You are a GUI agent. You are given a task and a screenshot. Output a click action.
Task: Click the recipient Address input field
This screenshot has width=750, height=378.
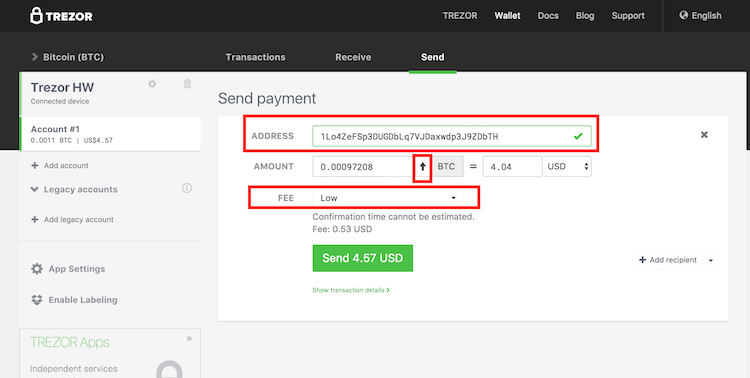(452, 136)
